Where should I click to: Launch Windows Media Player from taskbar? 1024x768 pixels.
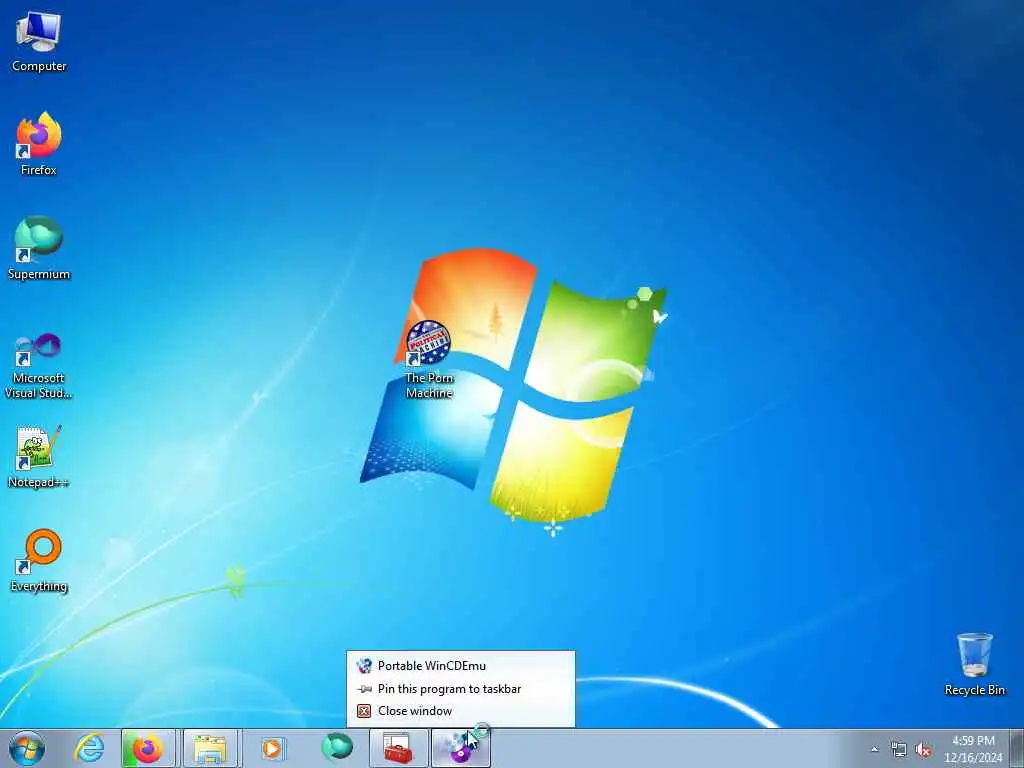click(272, 748)
